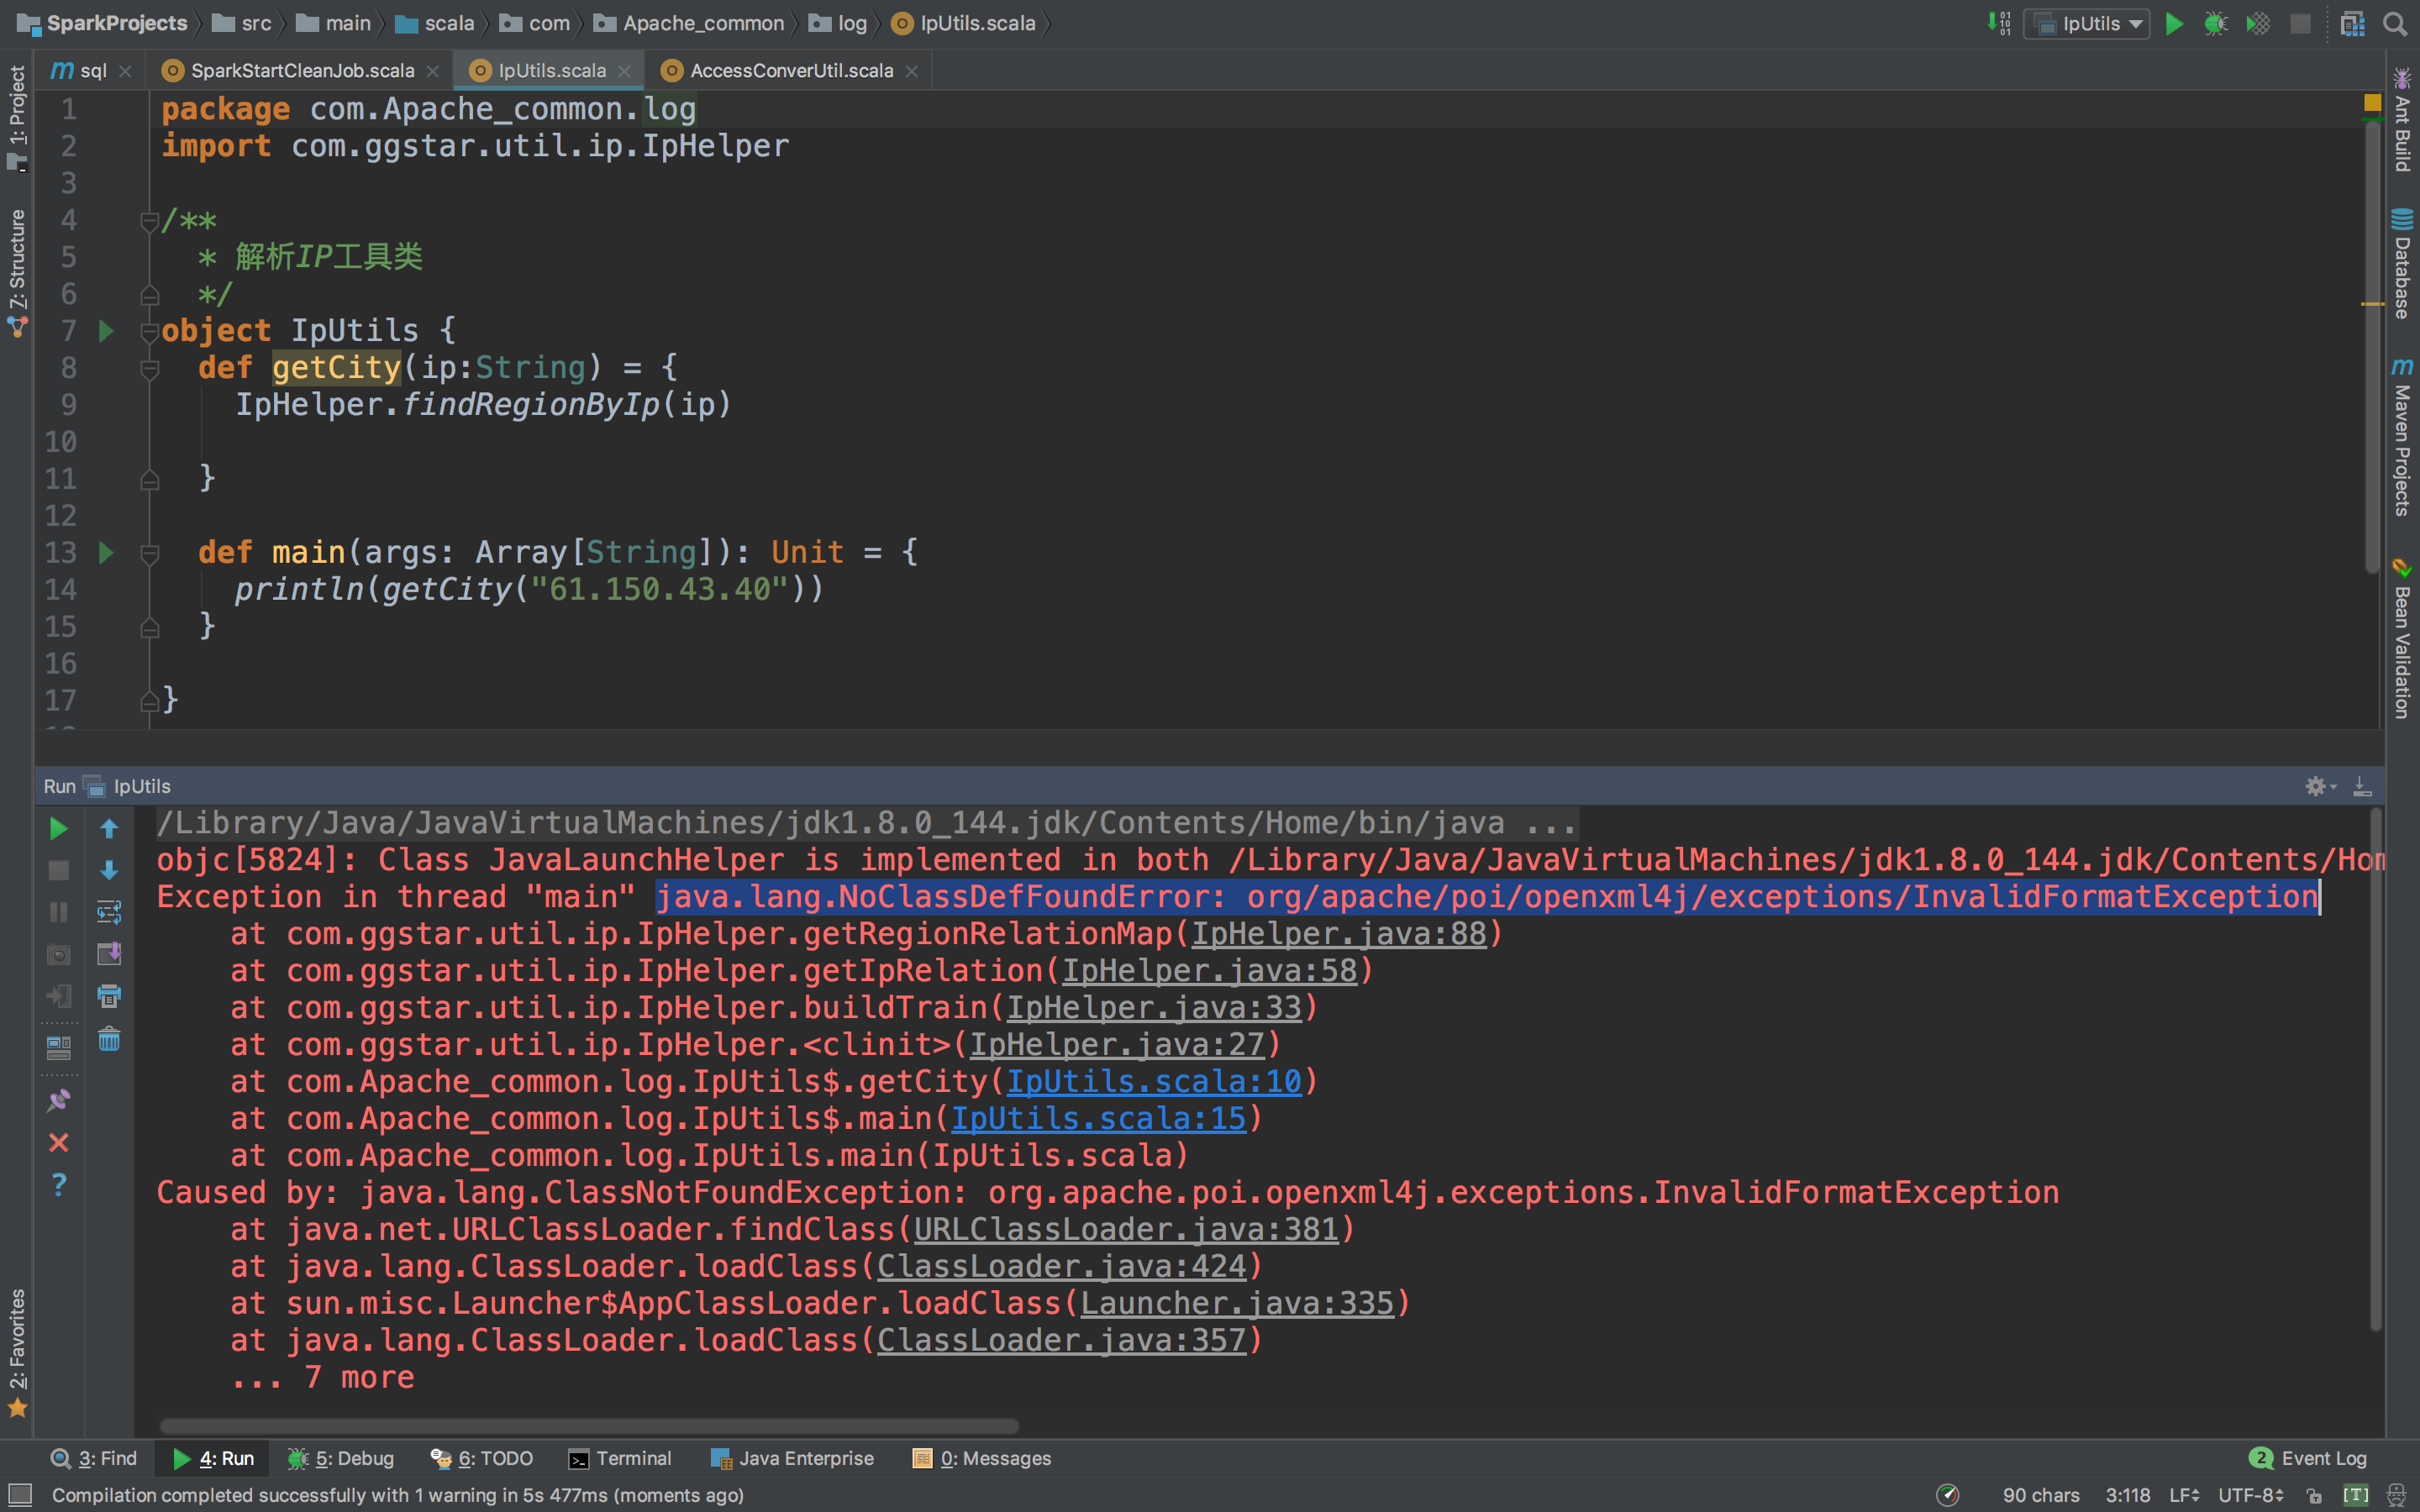This screenshot has width=2420, height=1512.
Task: Click the blue up-arrow in Run panel
Action: (x=109, y=829)
